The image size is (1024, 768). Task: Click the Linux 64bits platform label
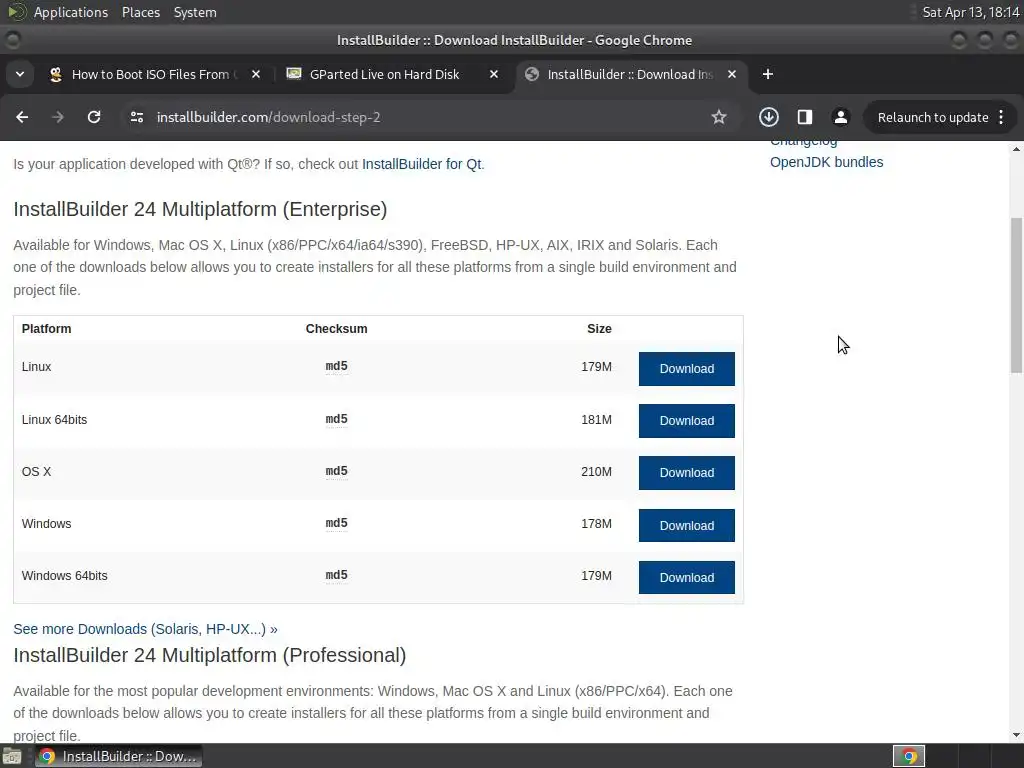[54, 419]
